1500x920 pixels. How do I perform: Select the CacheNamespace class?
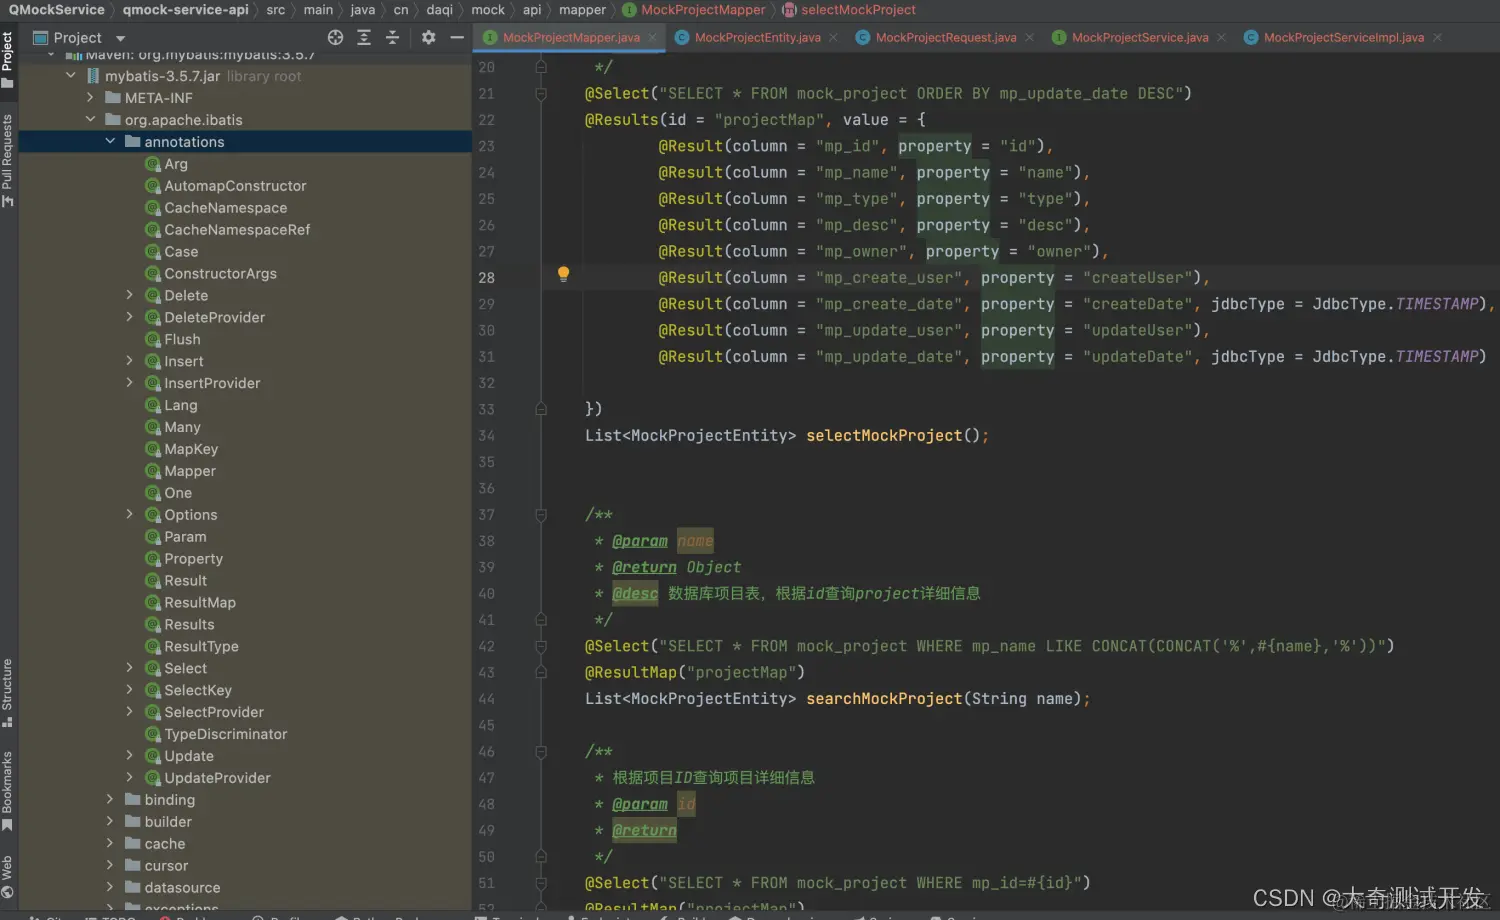225,208
